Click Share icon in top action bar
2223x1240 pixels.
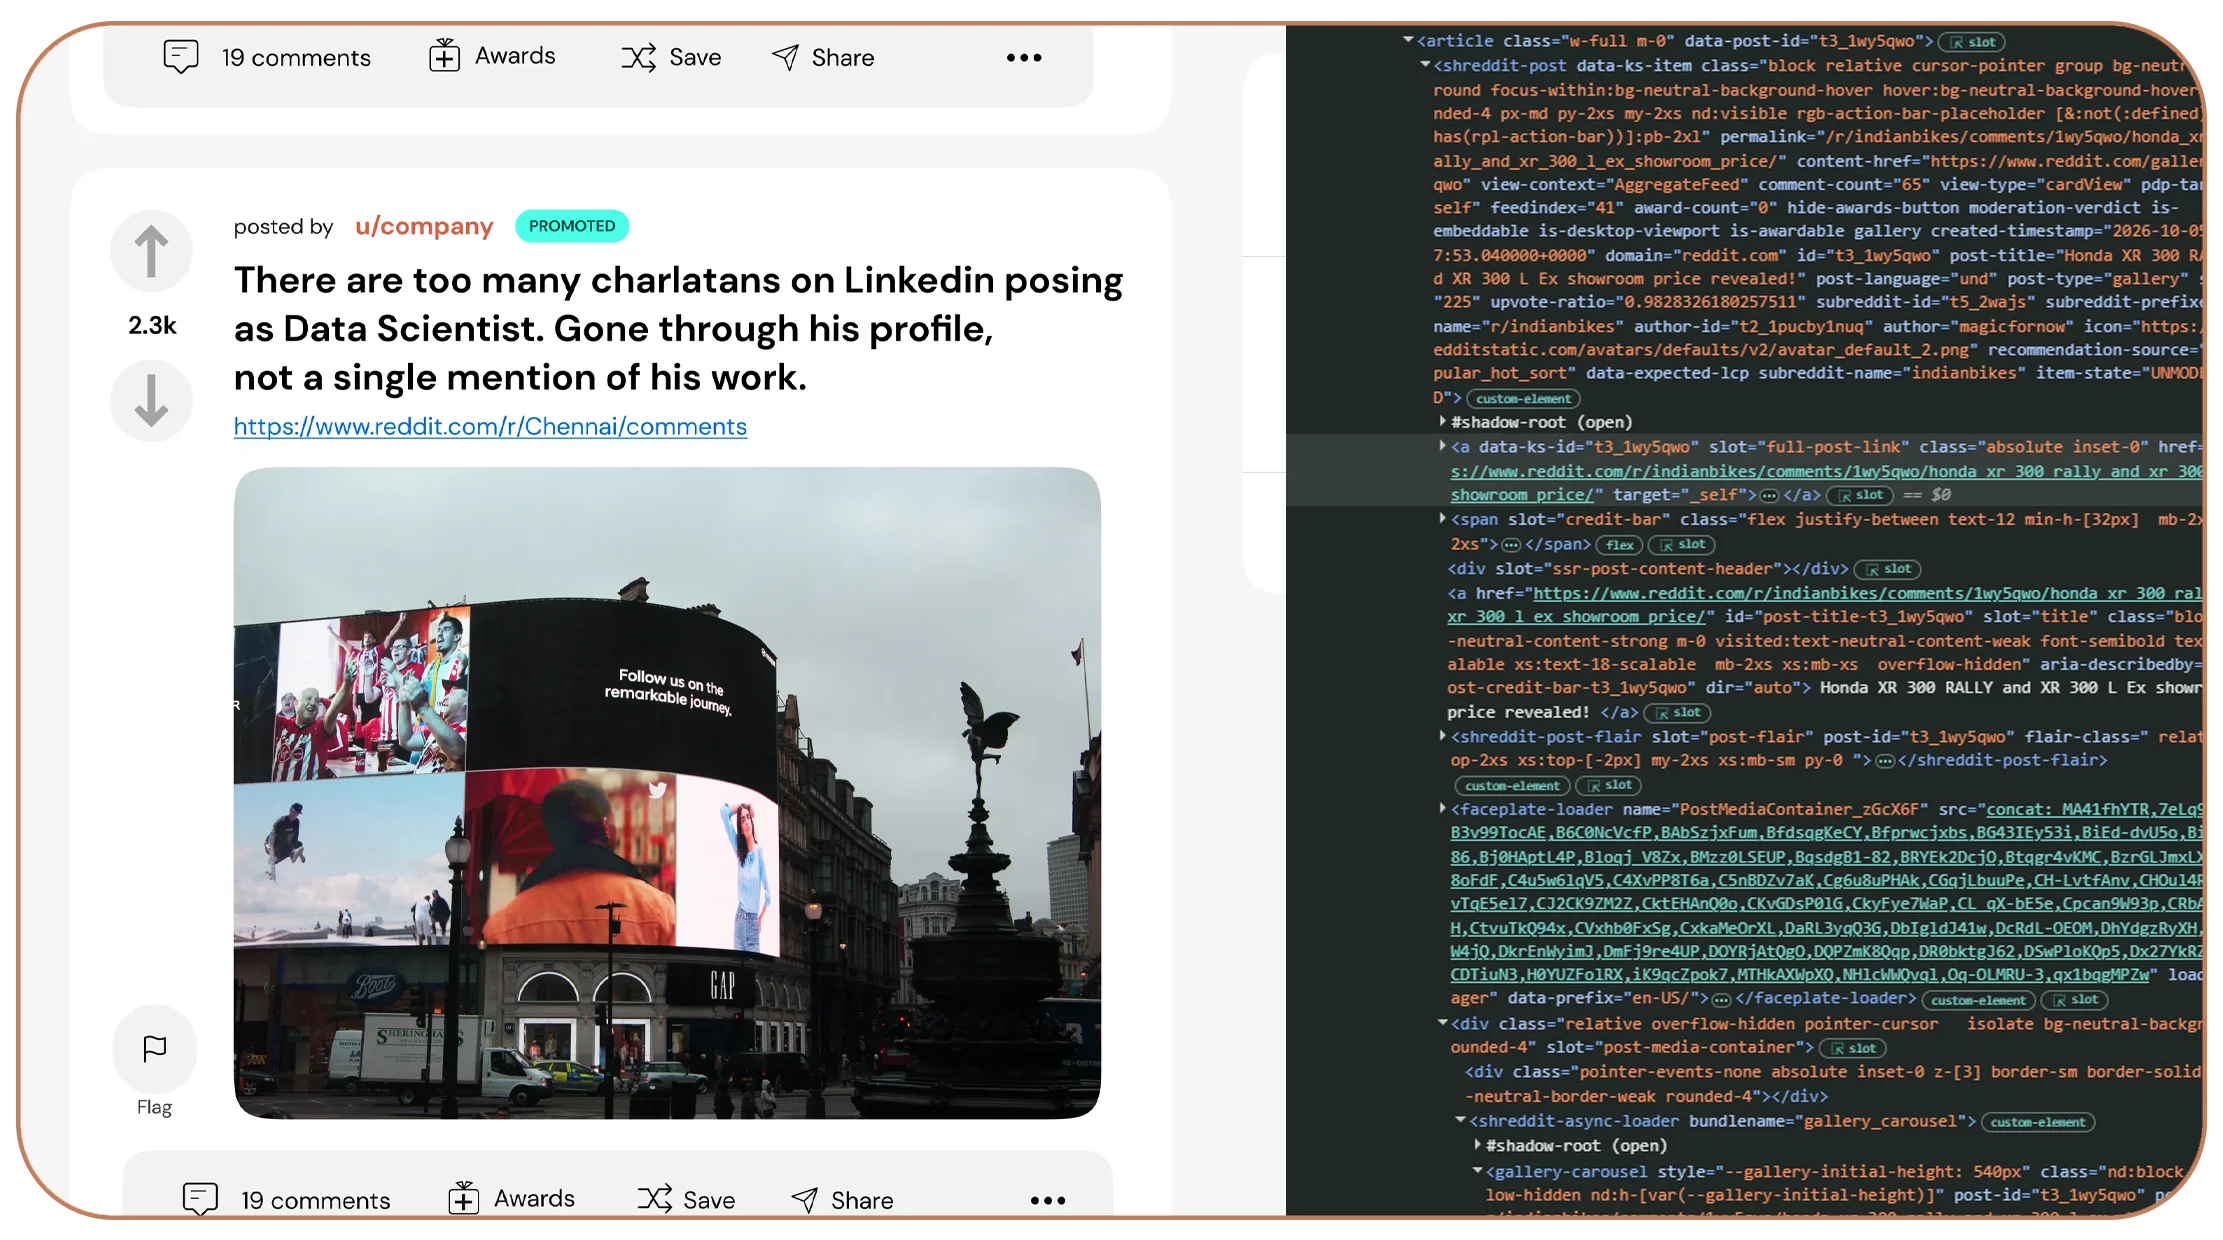click(786, 57)
